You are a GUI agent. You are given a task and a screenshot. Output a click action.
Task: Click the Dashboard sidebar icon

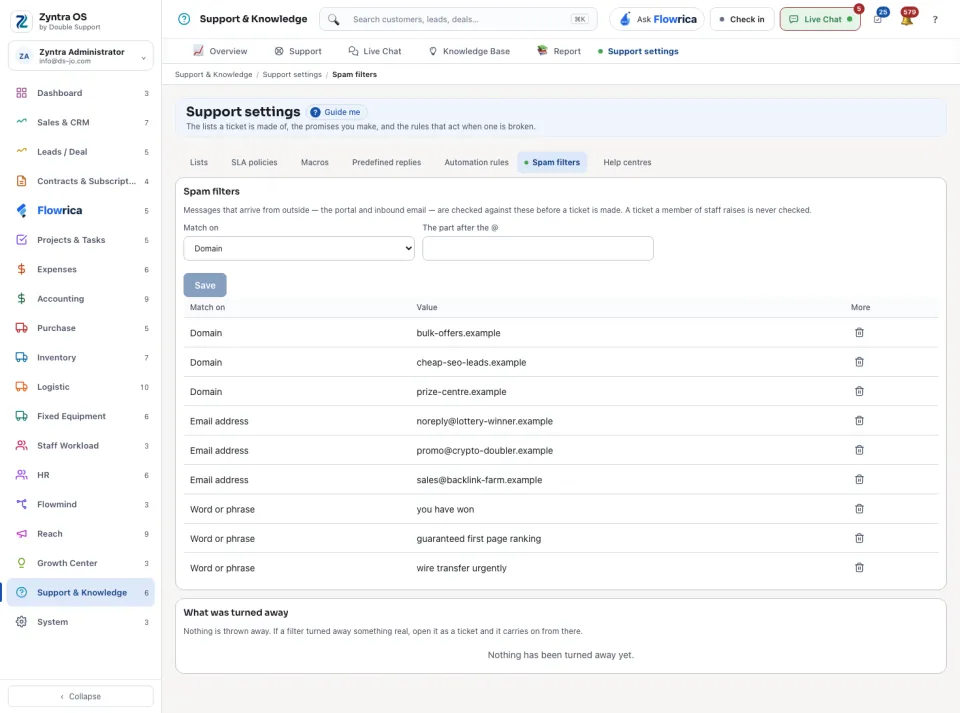21,93
